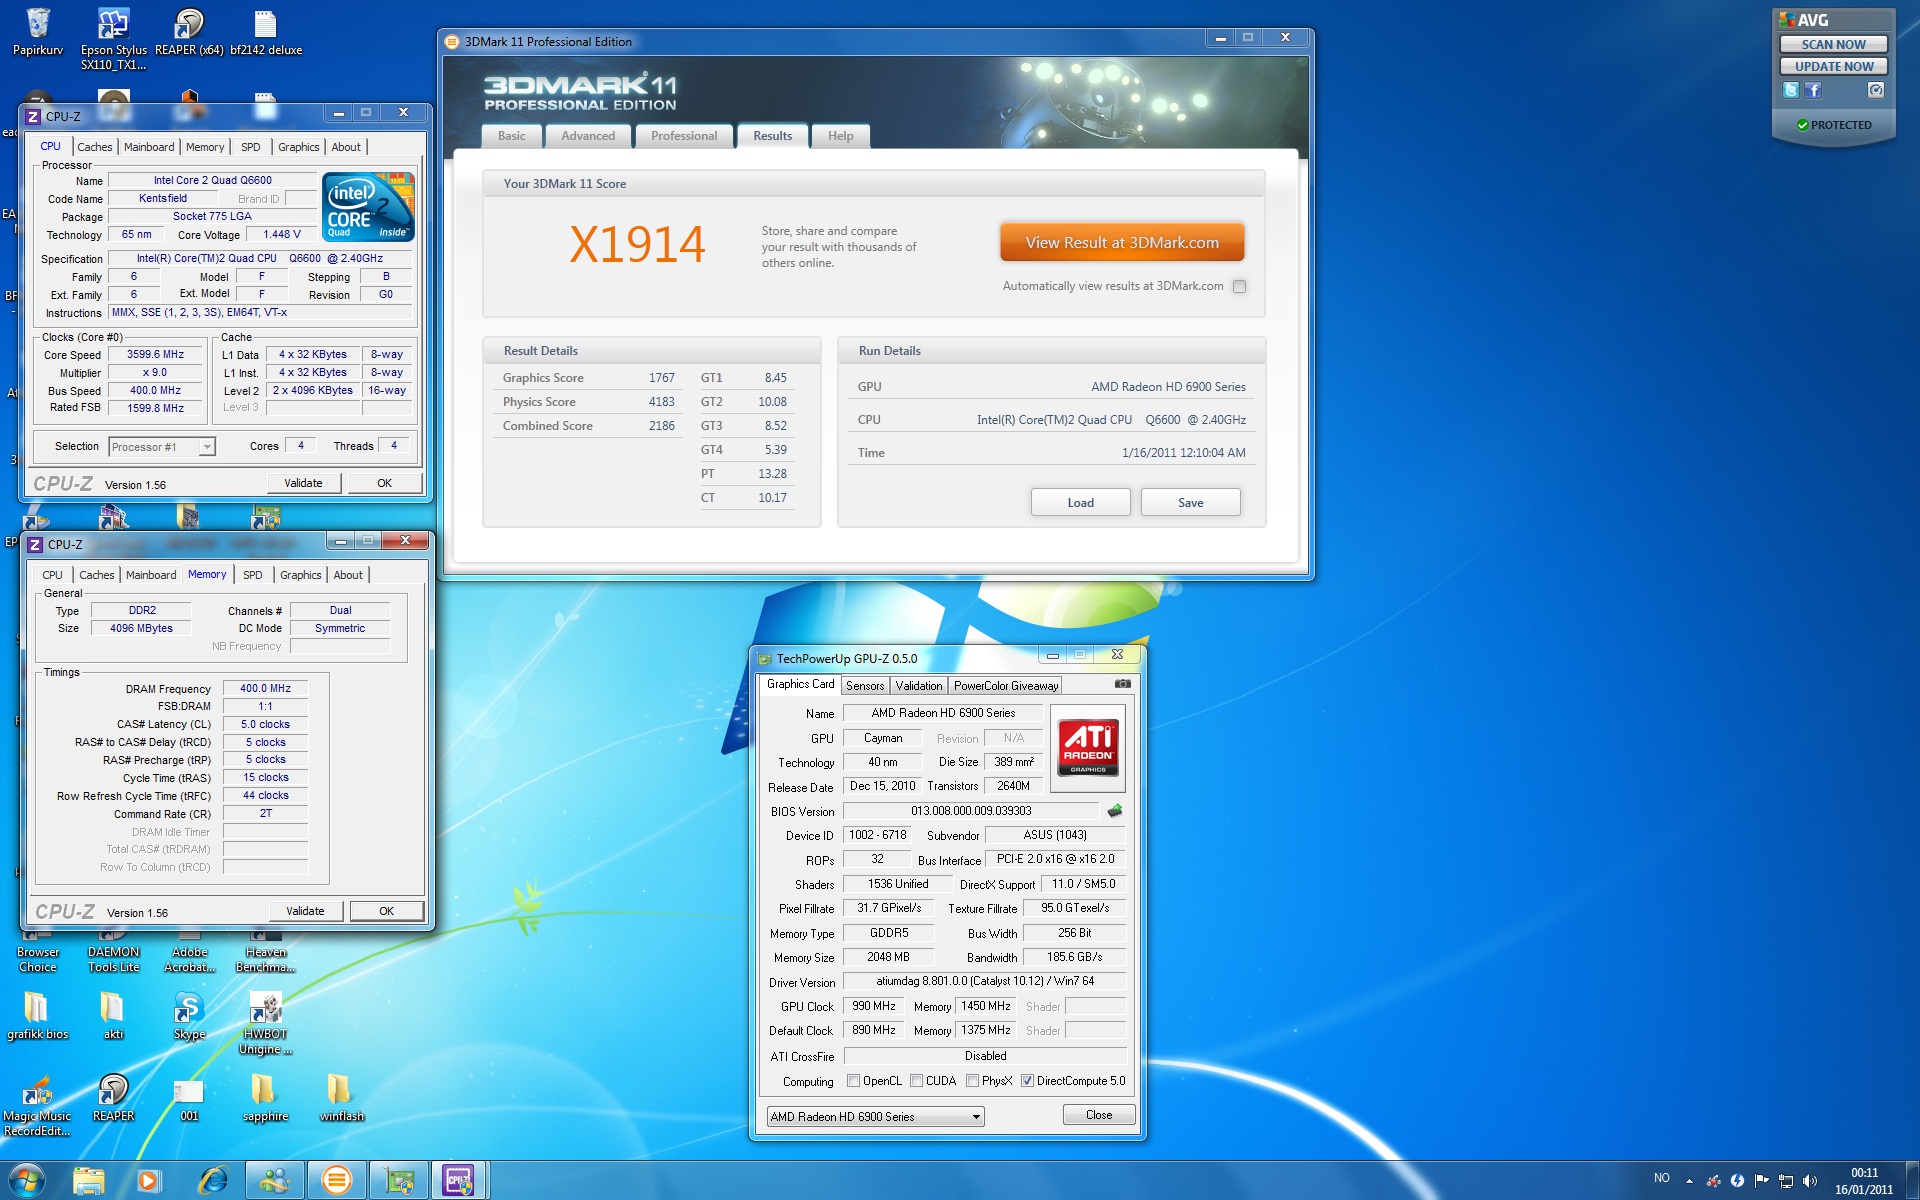Show hidden tray icons arrow
Viewport: 1920px width, 1200px height.
pyautogui.click(x=1689, y=1181)
